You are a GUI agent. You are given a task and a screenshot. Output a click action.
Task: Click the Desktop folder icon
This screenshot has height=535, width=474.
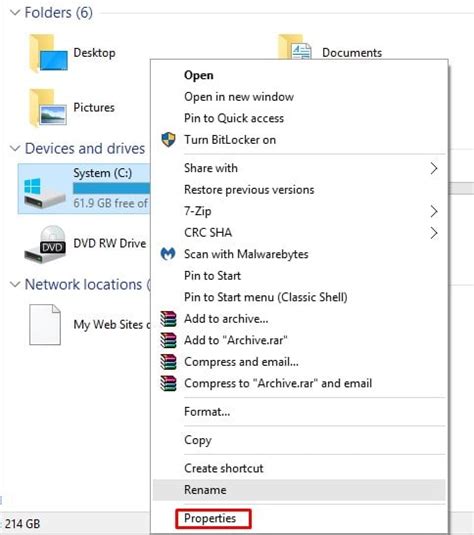48,54
